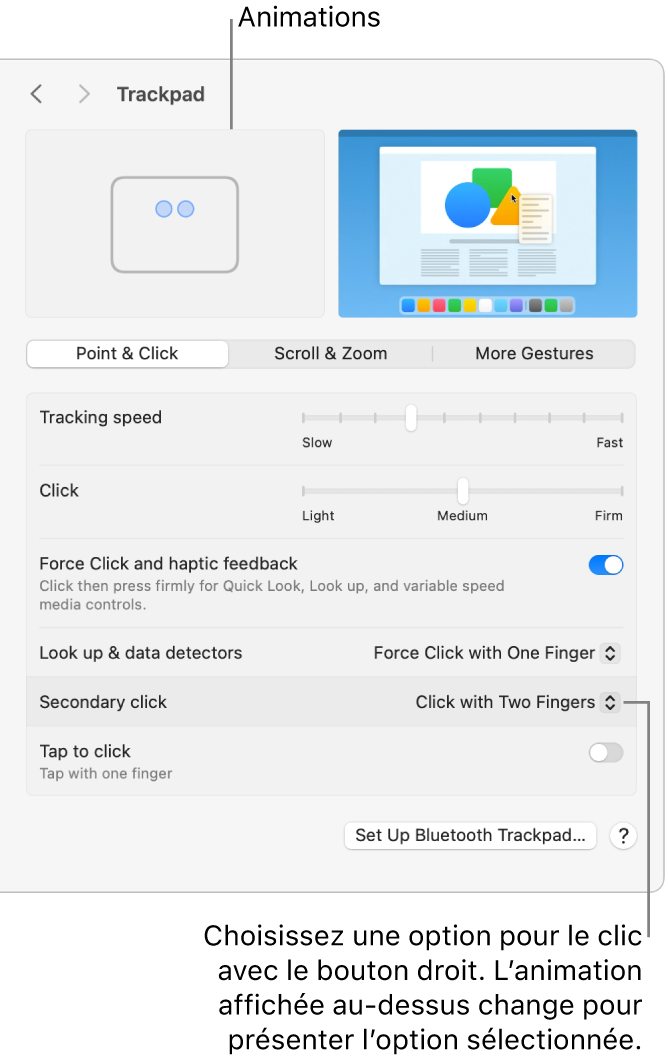Image resolution: width=668 pixels, height=1061 pixels.
Task: Enable the Tap to click switch
Action: click(x=606, y=753)
